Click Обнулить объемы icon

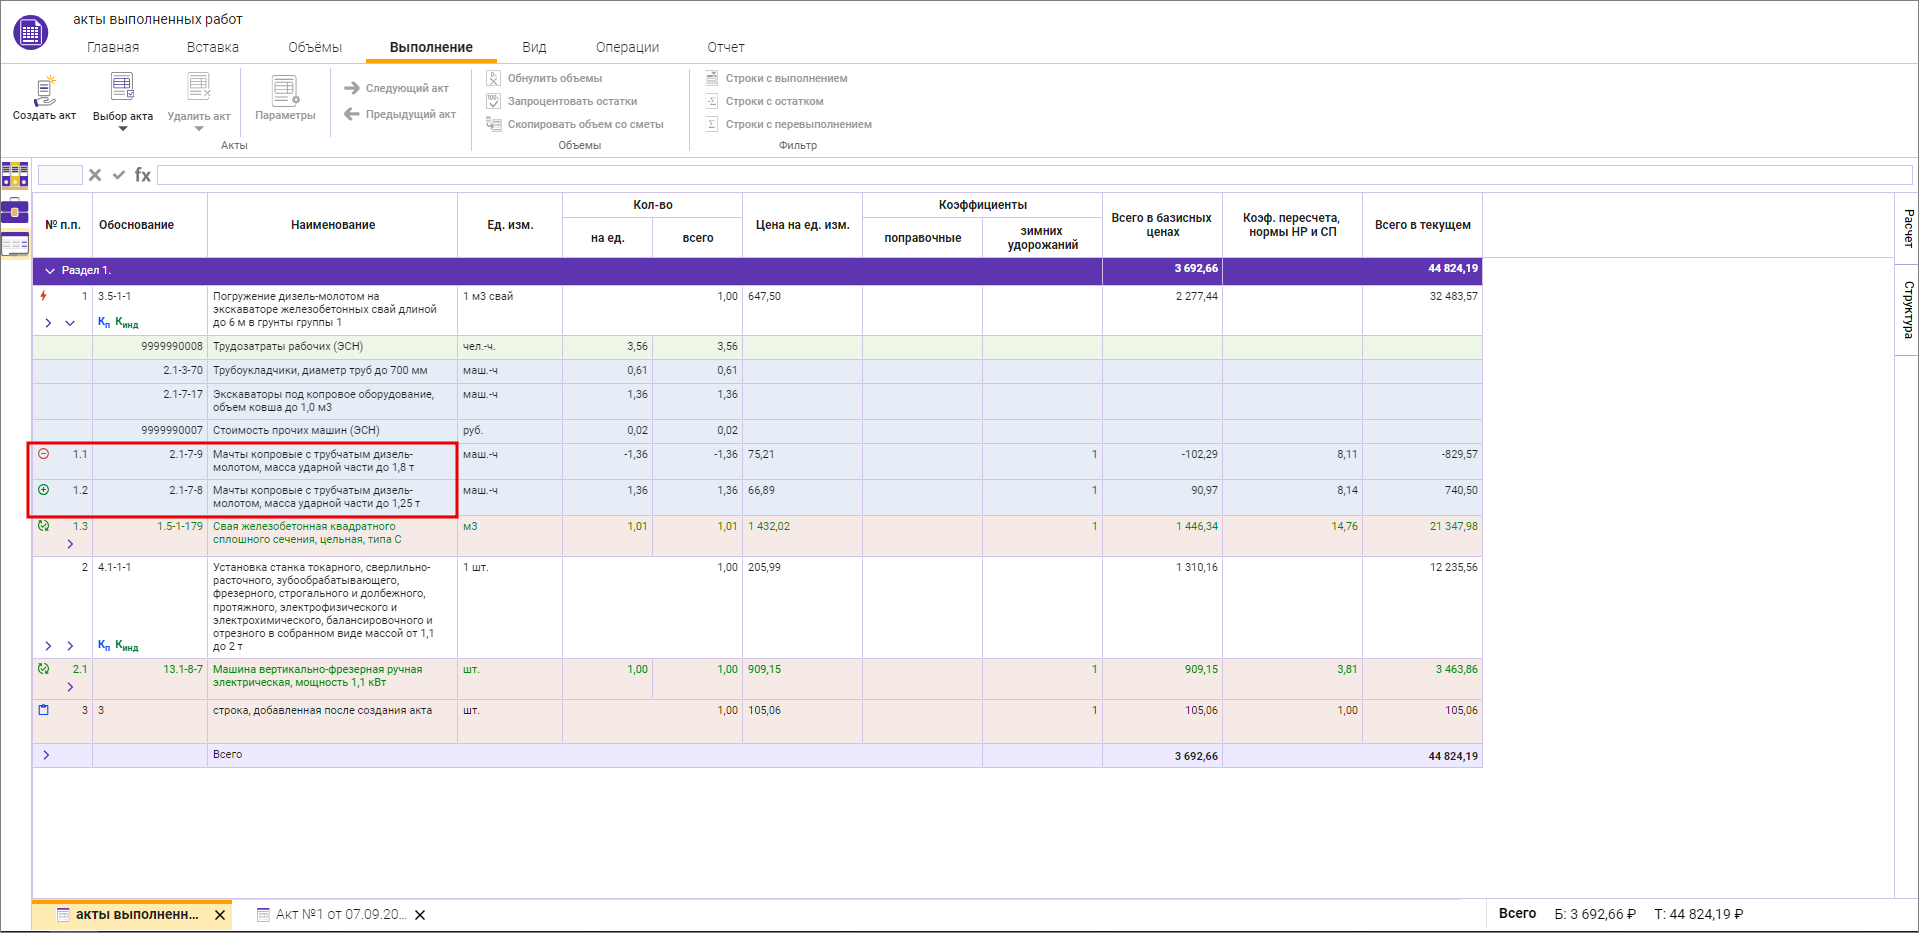[494, 78]
